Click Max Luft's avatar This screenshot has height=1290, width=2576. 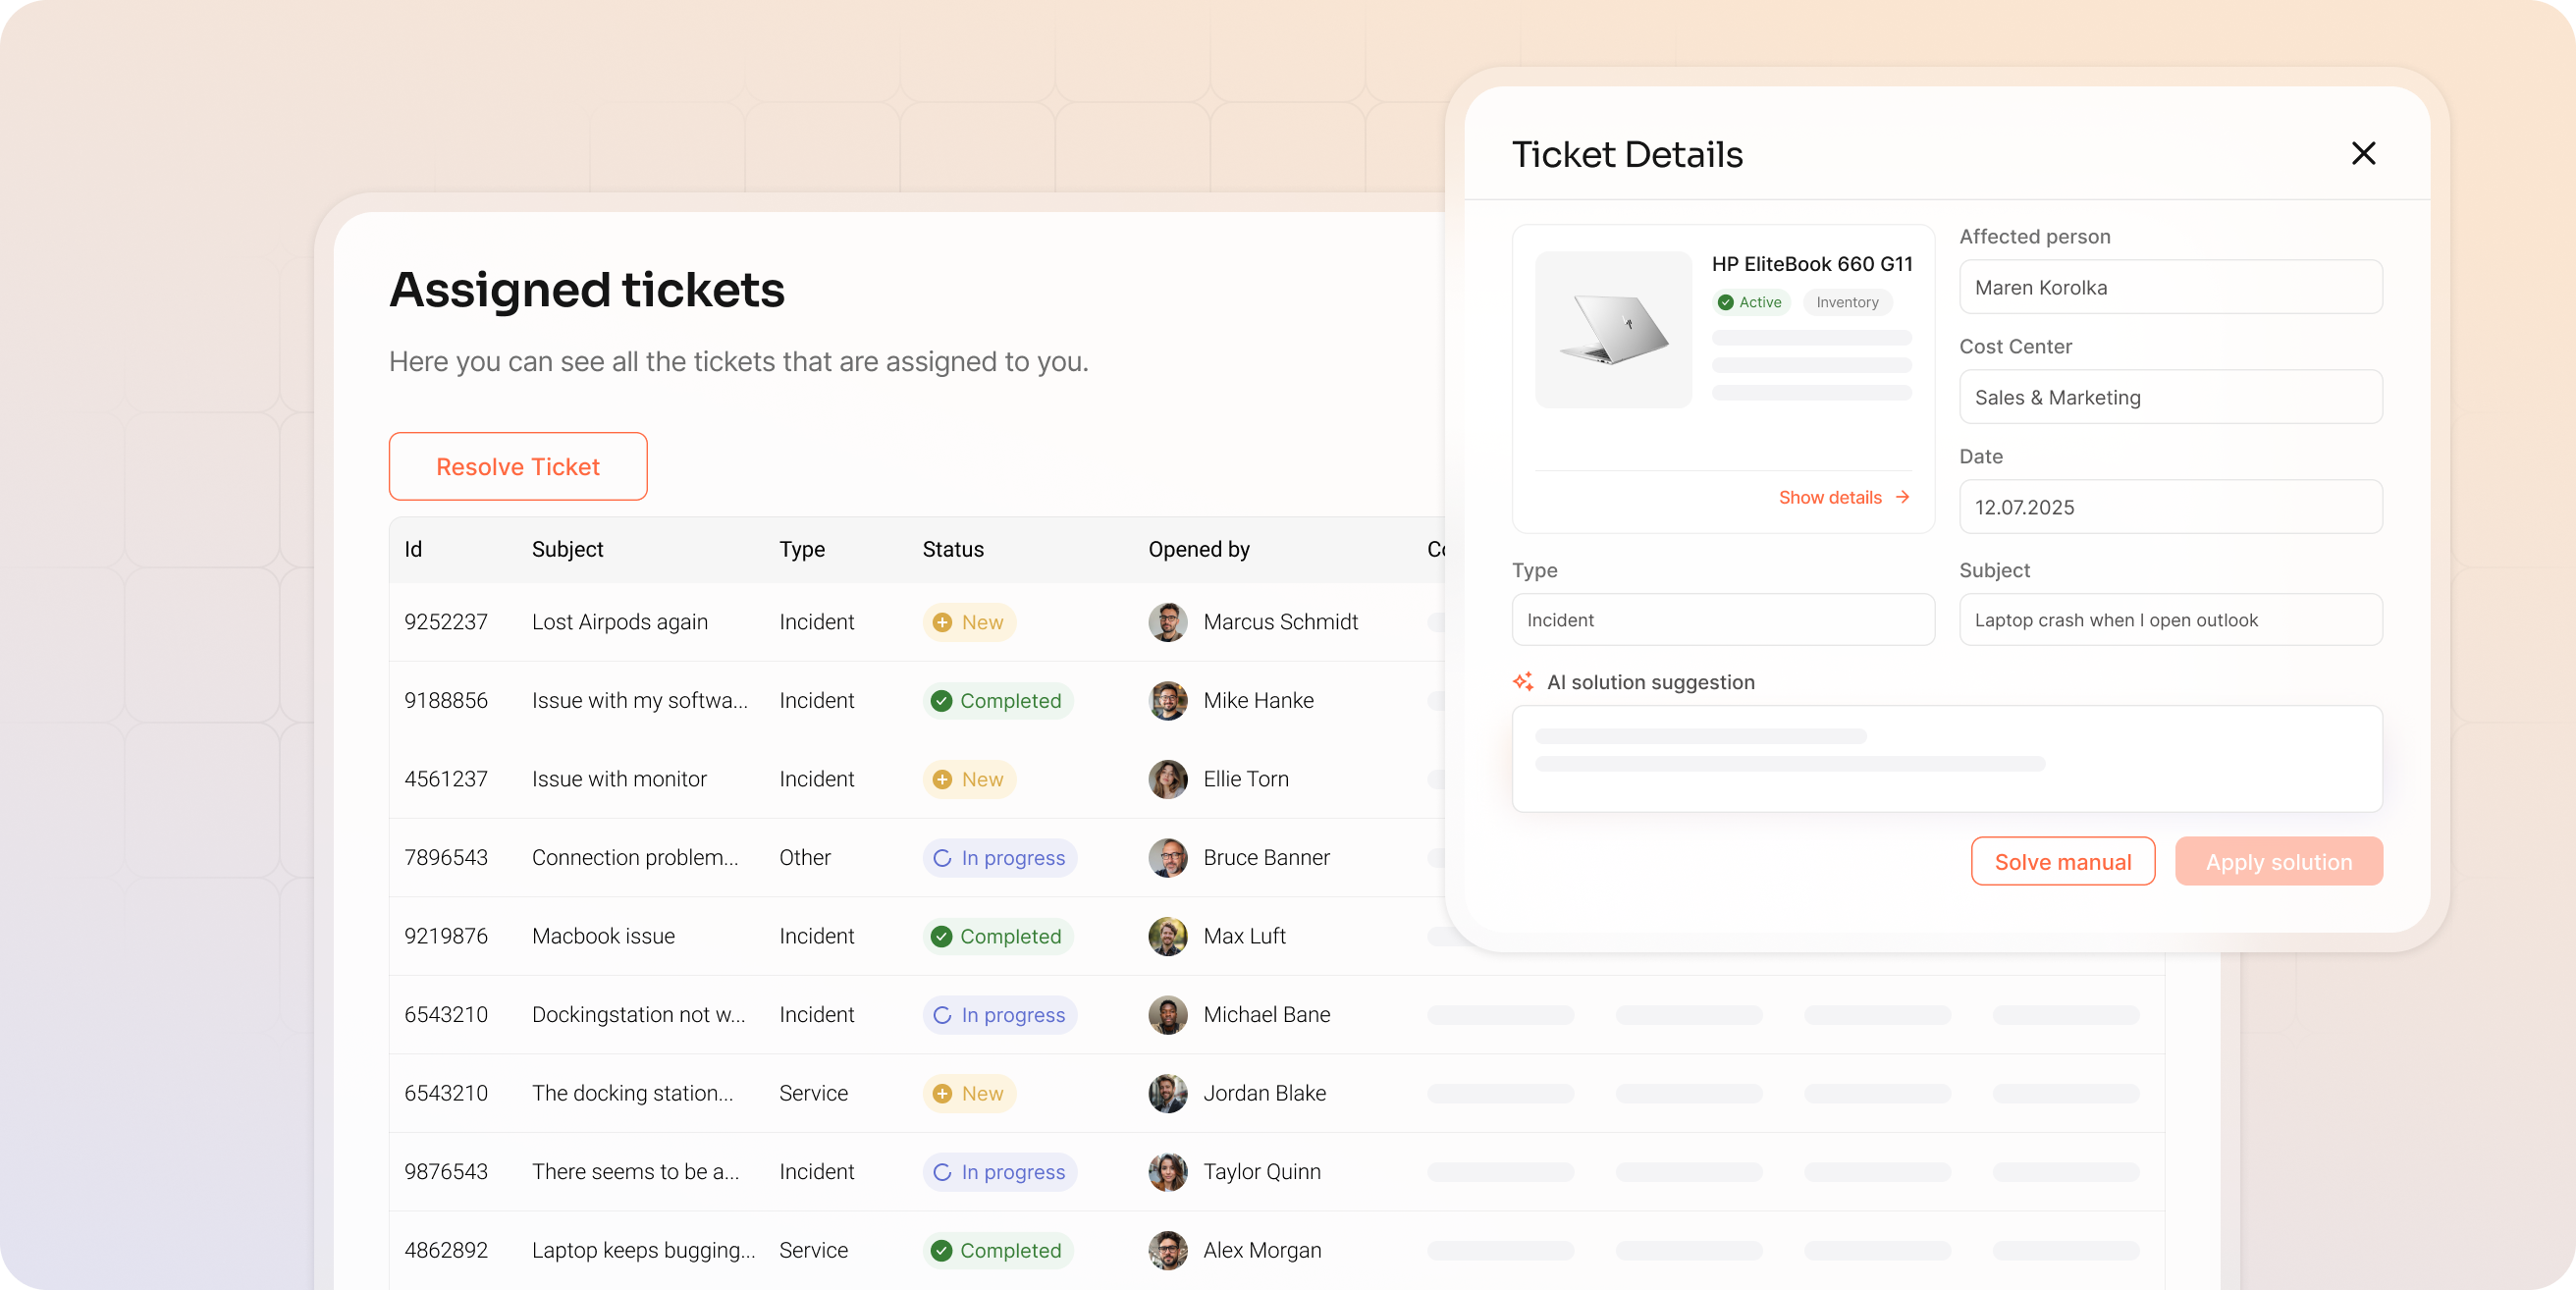(1168, 936)
